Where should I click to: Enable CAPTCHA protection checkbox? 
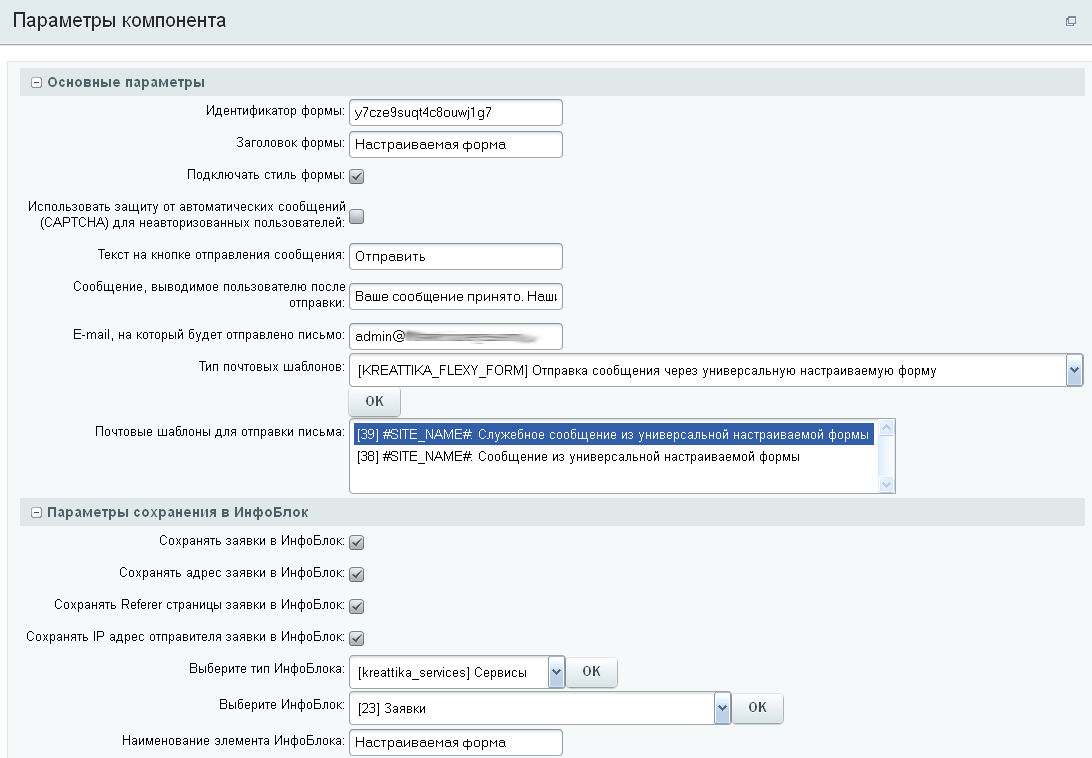point(356,216)
